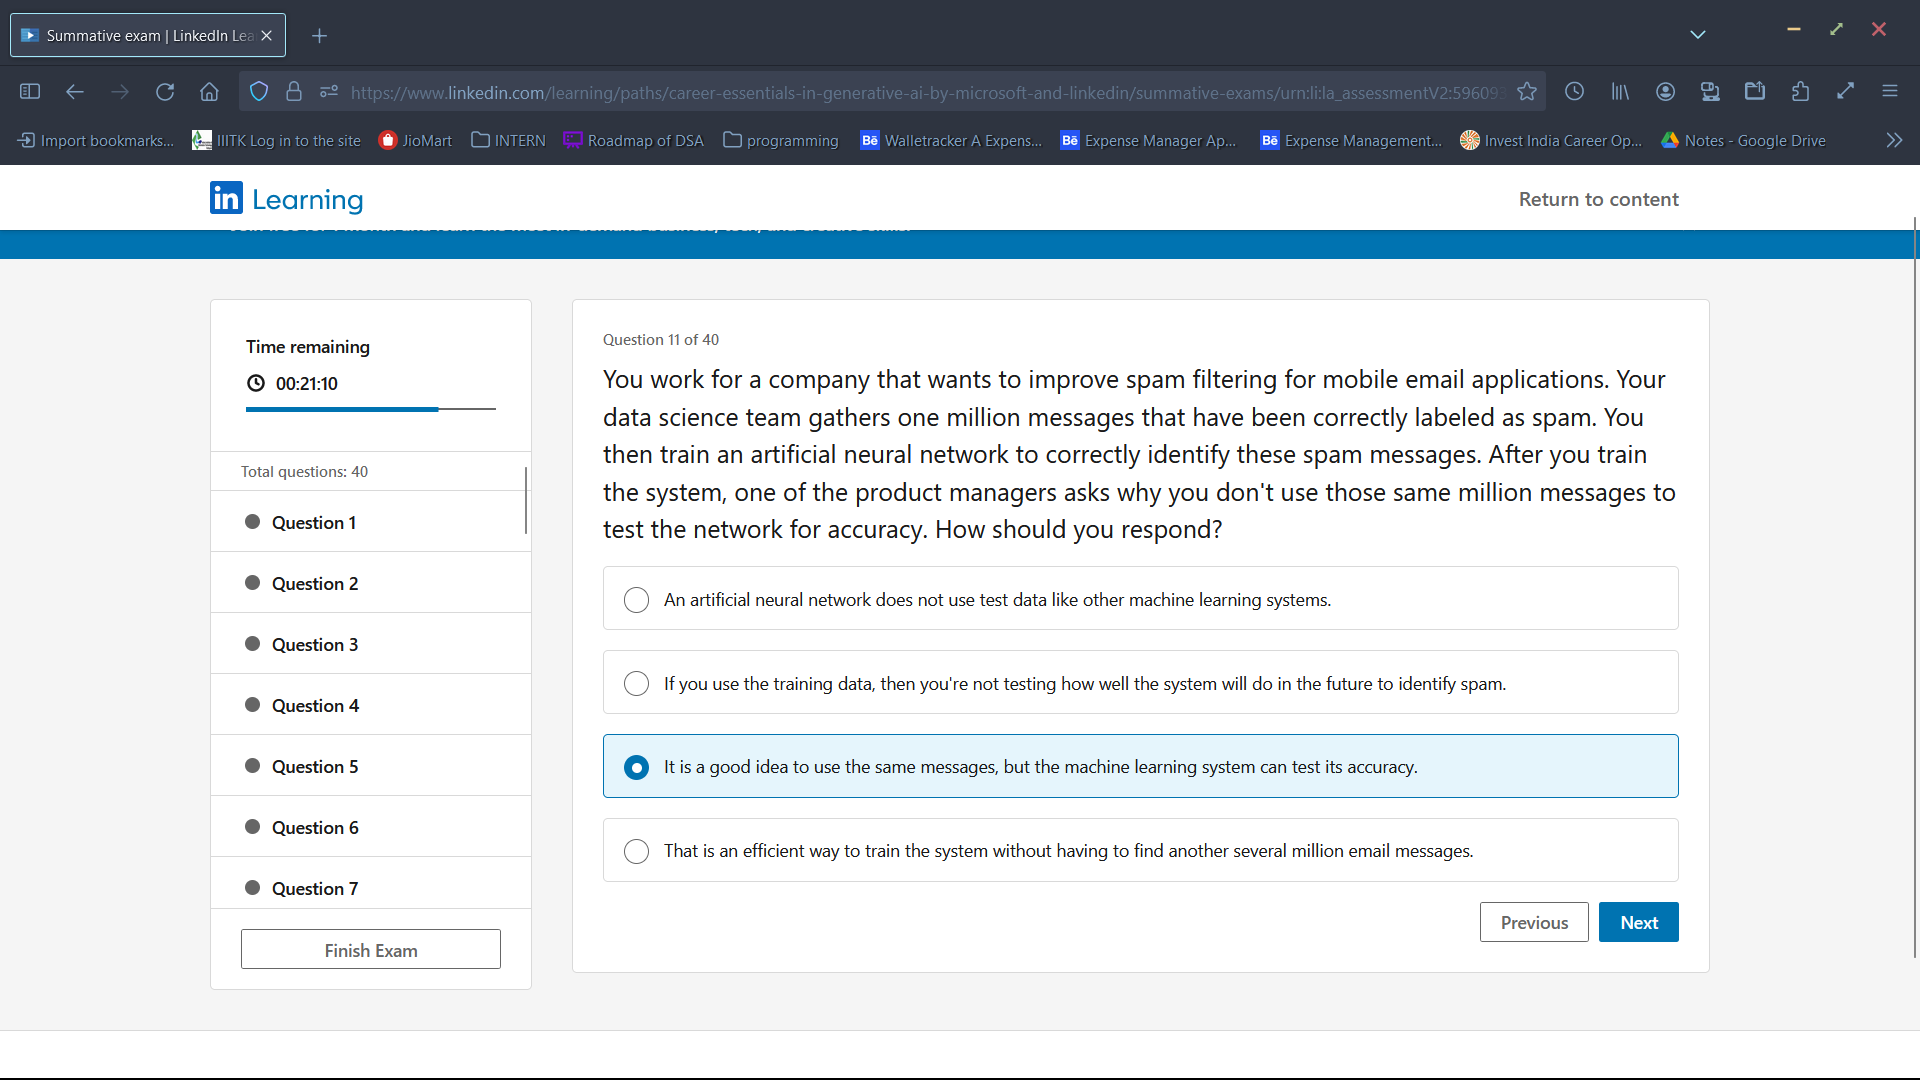Image resolution: width=1920 pixels, height=1080 pixels.
Task: Bookmark this page with the star icon
Action: (x=1526, y=92)
